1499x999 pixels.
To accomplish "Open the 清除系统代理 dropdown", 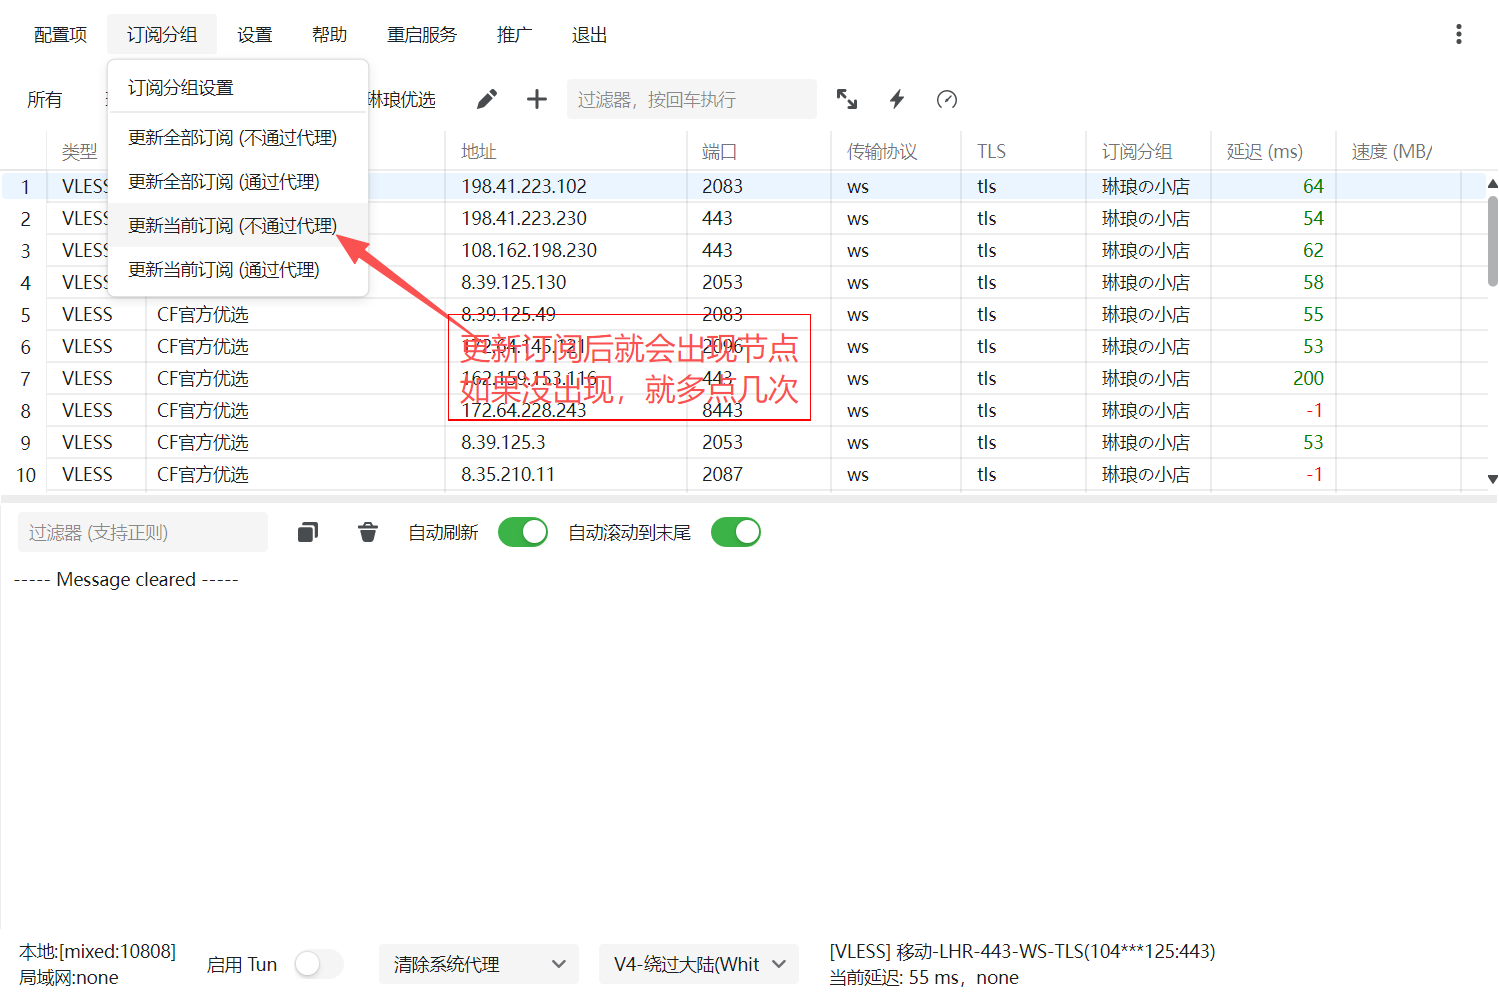I will pos(478,964).
